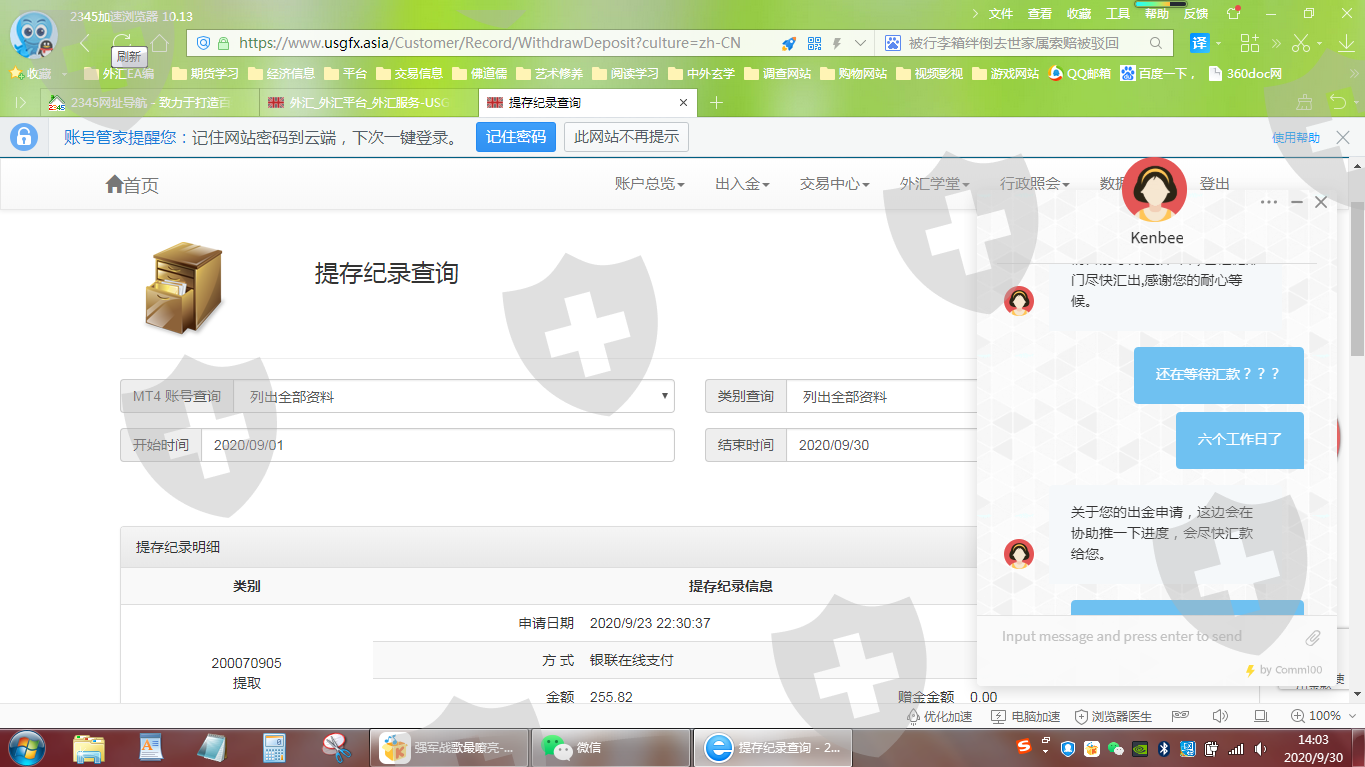Screen dimensions: 1365x767
Task: Click the paperclip attachment icon in chat
Action: click(x=1313, y=637)
